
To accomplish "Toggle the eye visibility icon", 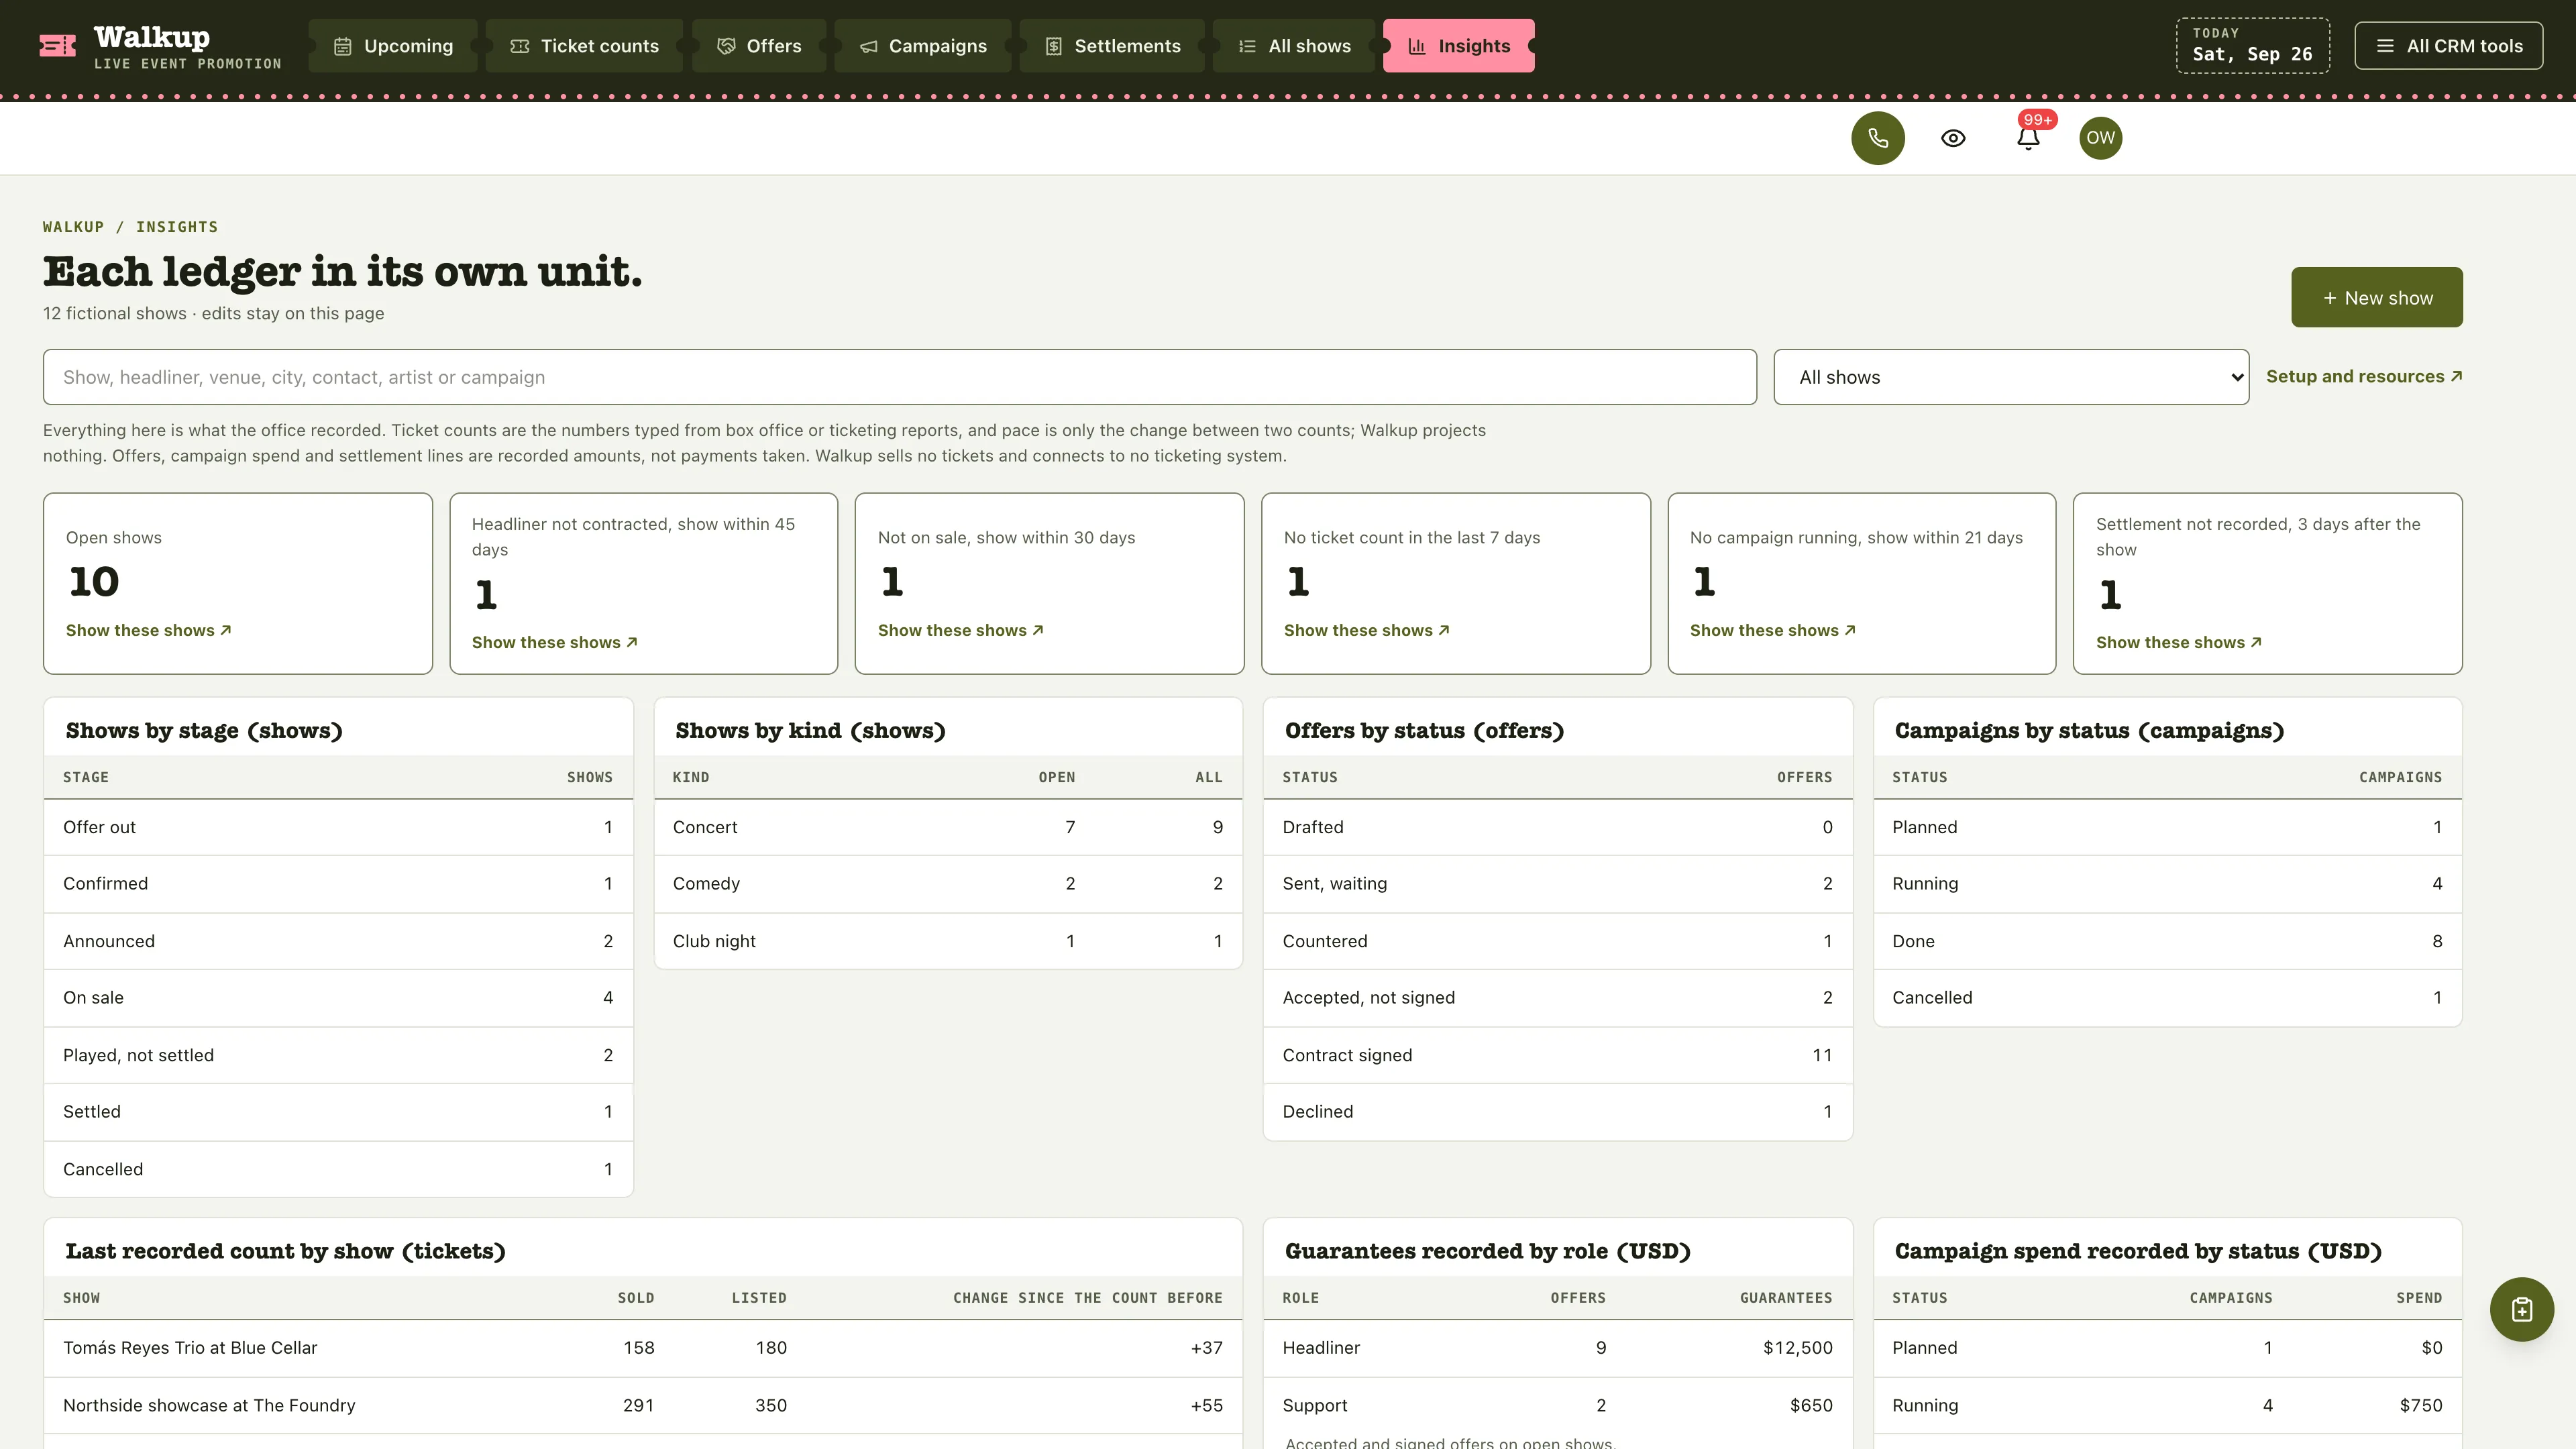I will click(1953, 138).
